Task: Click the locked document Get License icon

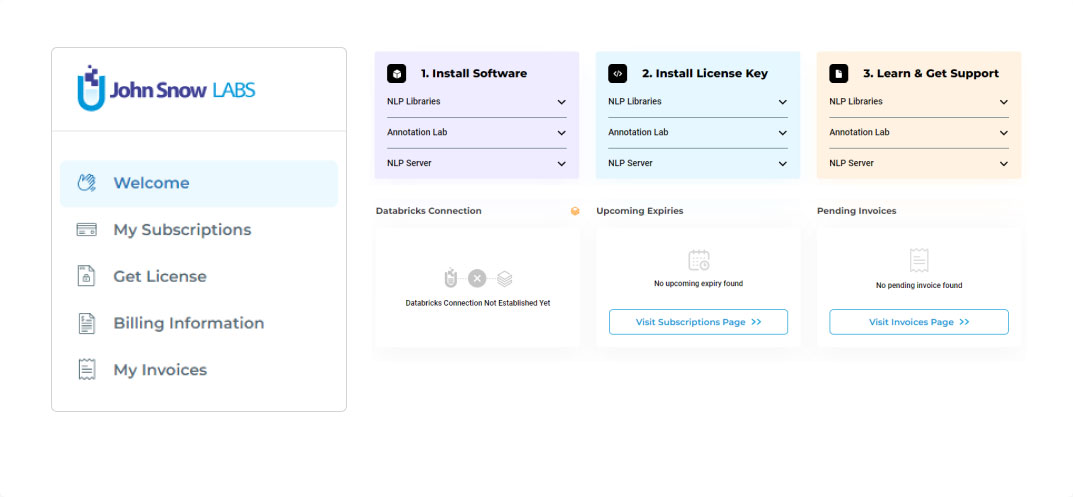Action: pos(86,276)
